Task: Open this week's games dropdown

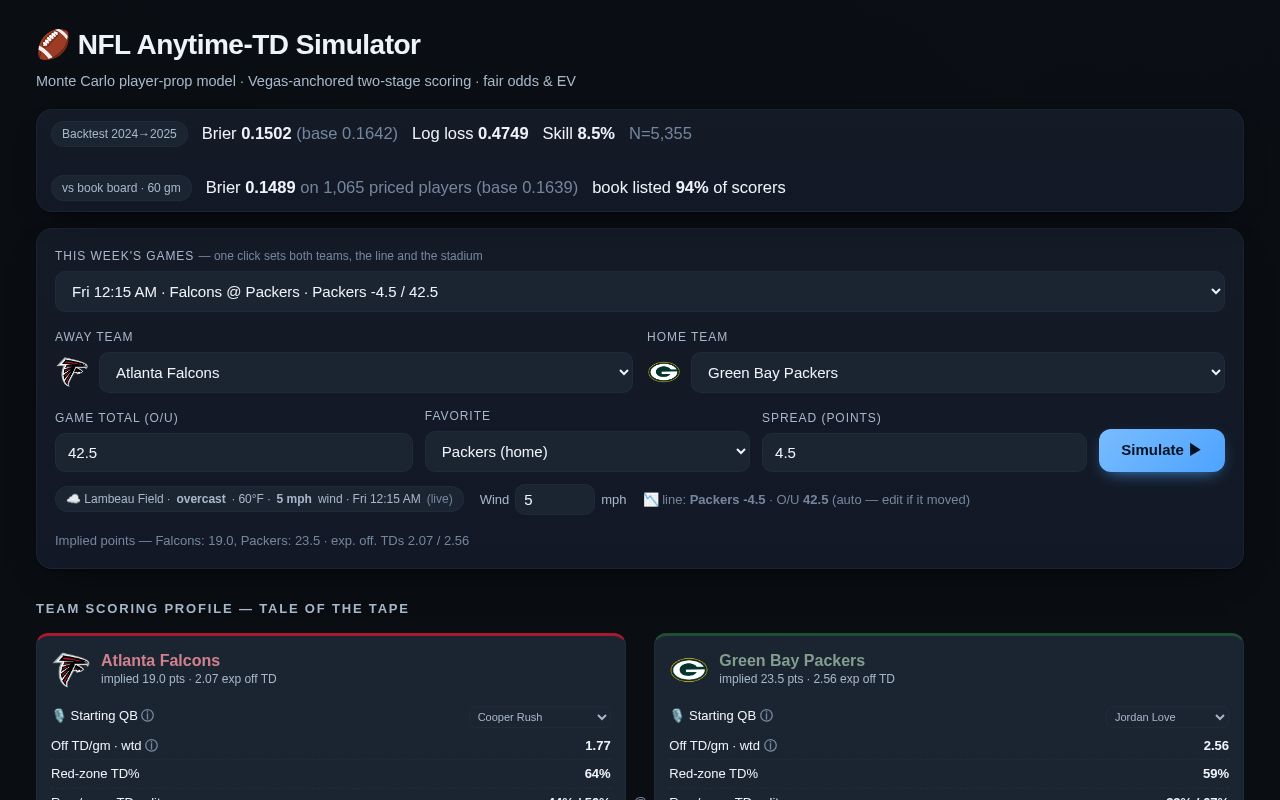Action: pos(640,291)
